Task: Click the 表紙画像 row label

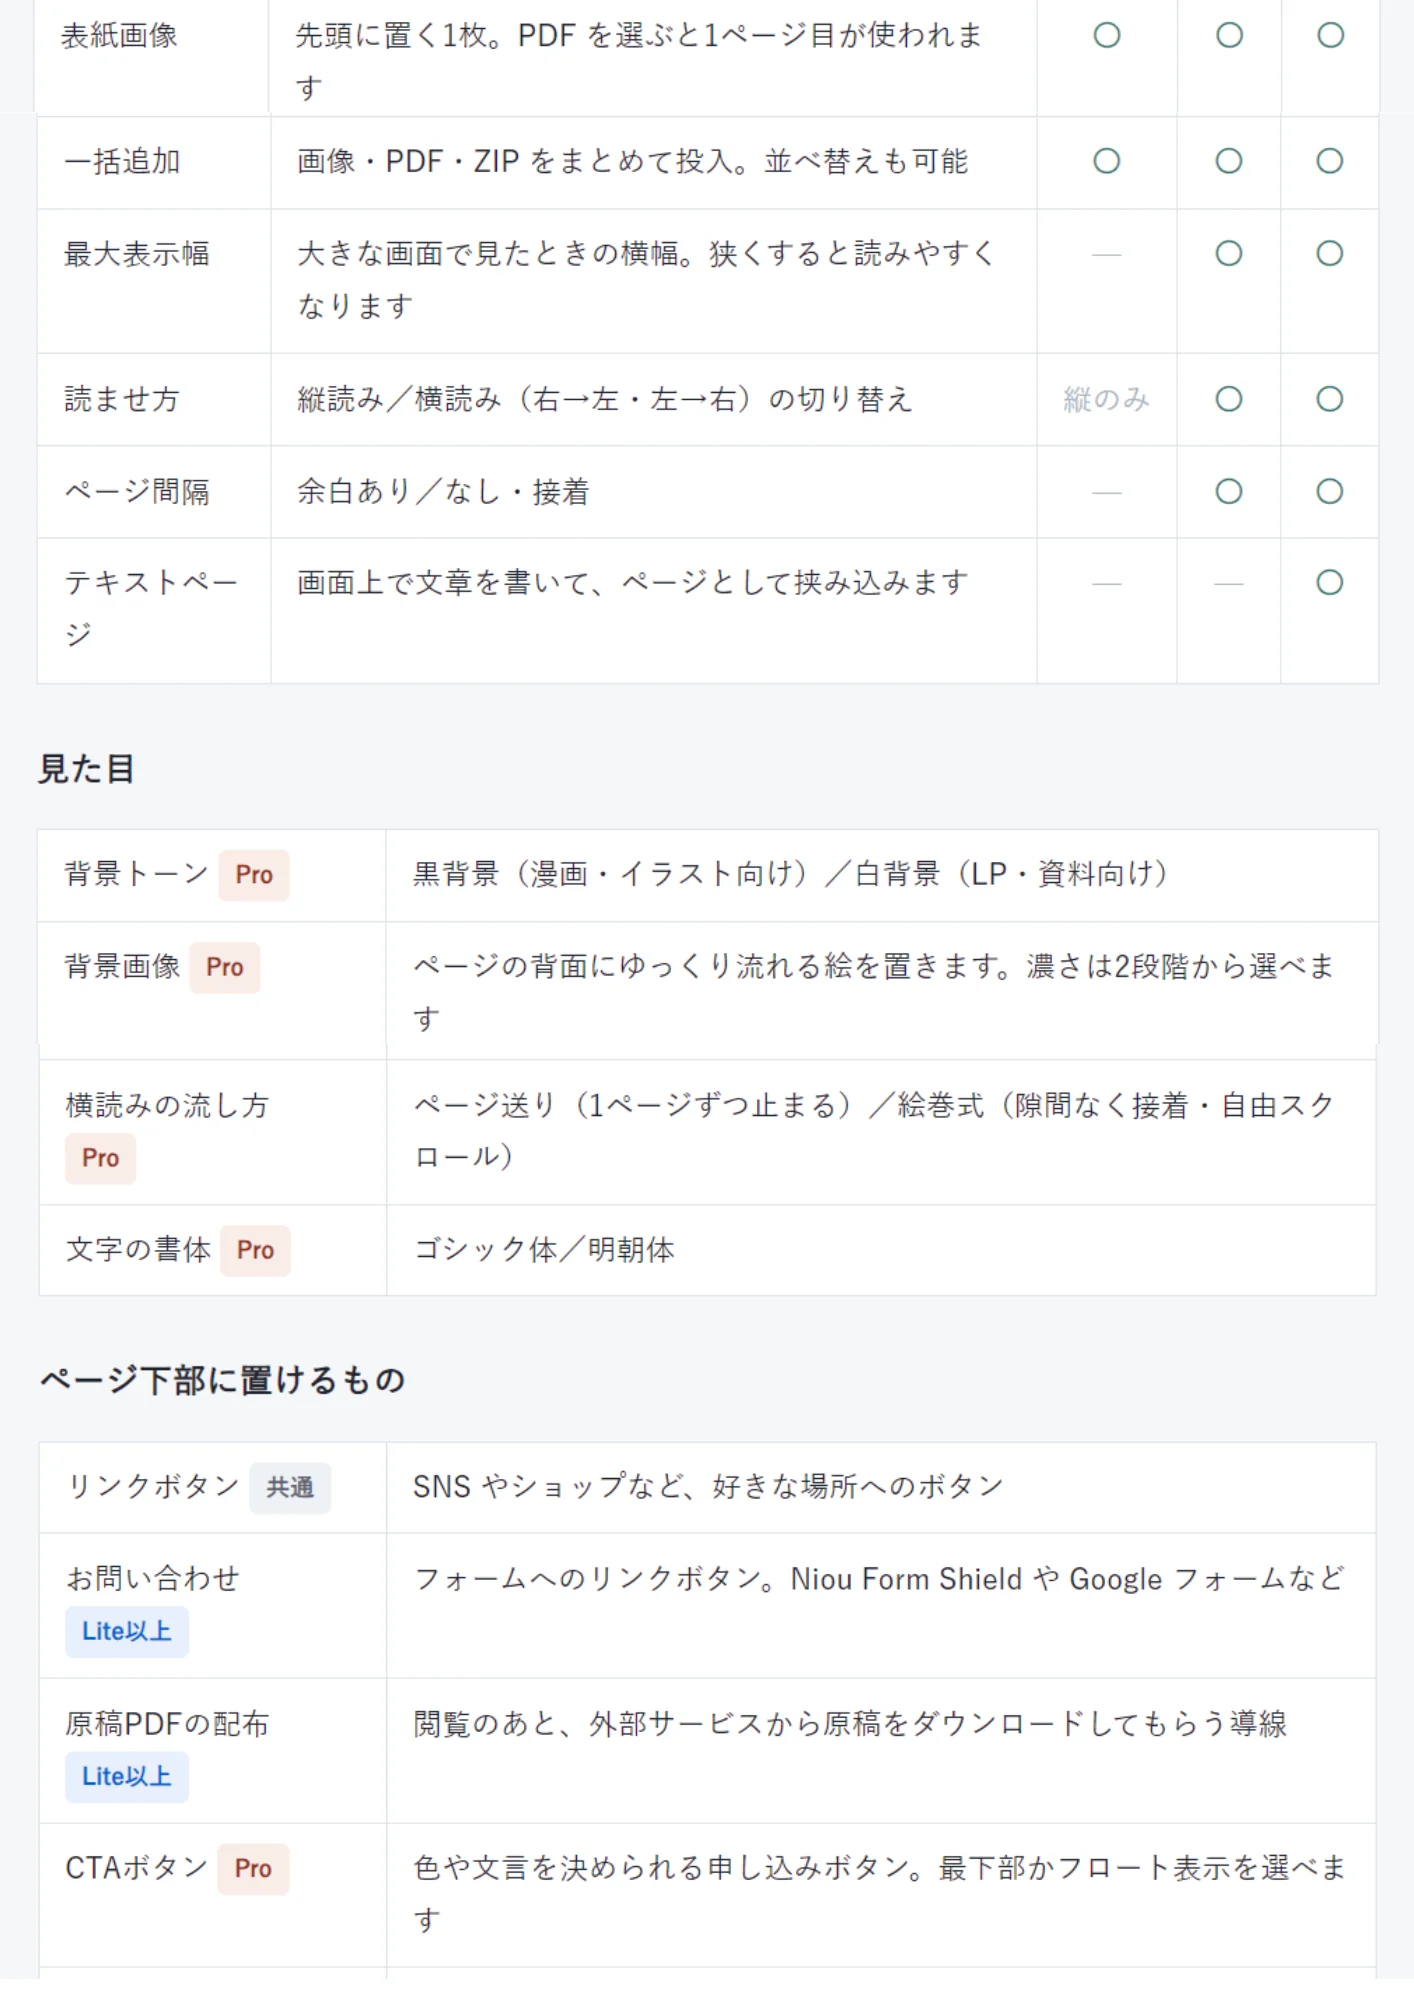Action: pos(119,36)
